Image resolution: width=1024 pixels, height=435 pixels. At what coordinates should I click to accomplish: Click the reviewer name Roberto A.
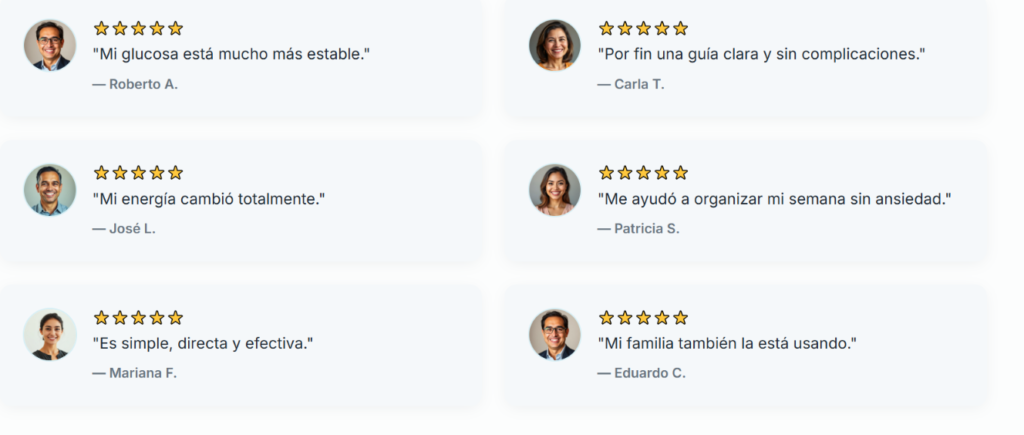(x=135, y=84)
